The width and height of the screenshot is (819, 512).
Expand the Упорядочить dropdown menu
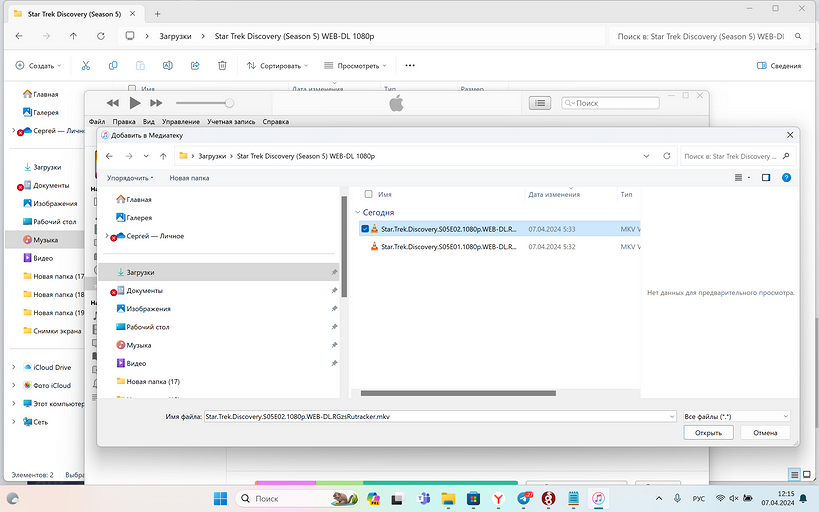tap(130, 178)
